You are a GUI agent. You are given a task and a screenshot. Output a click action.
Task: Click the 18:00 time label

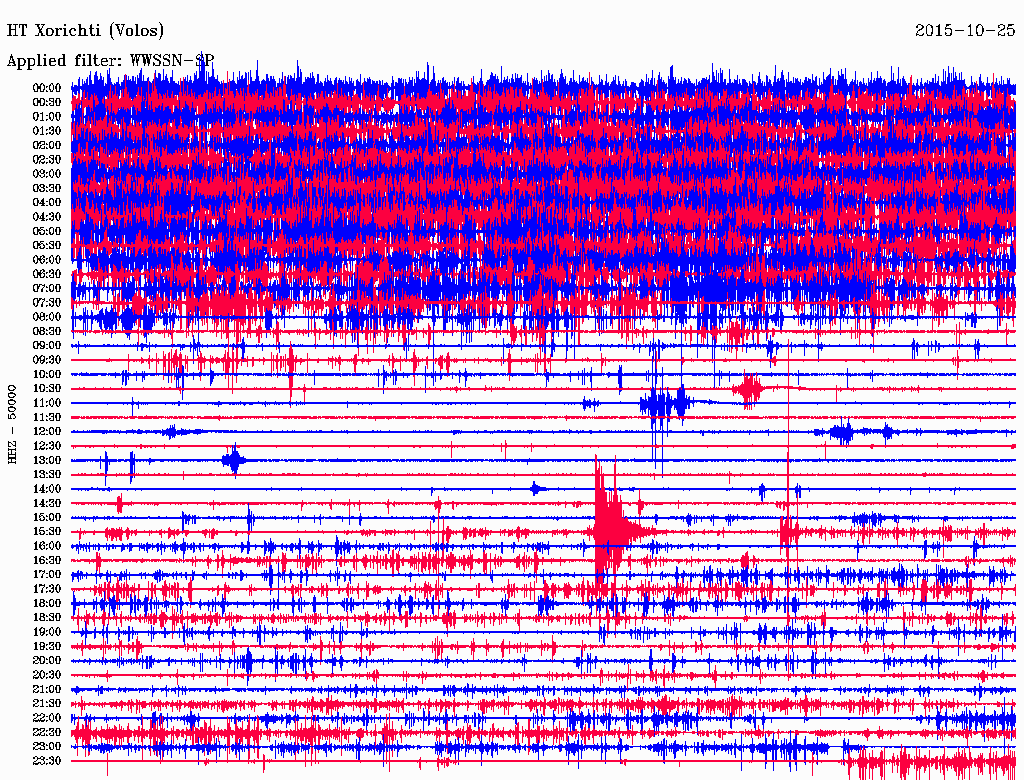(47, 603)
